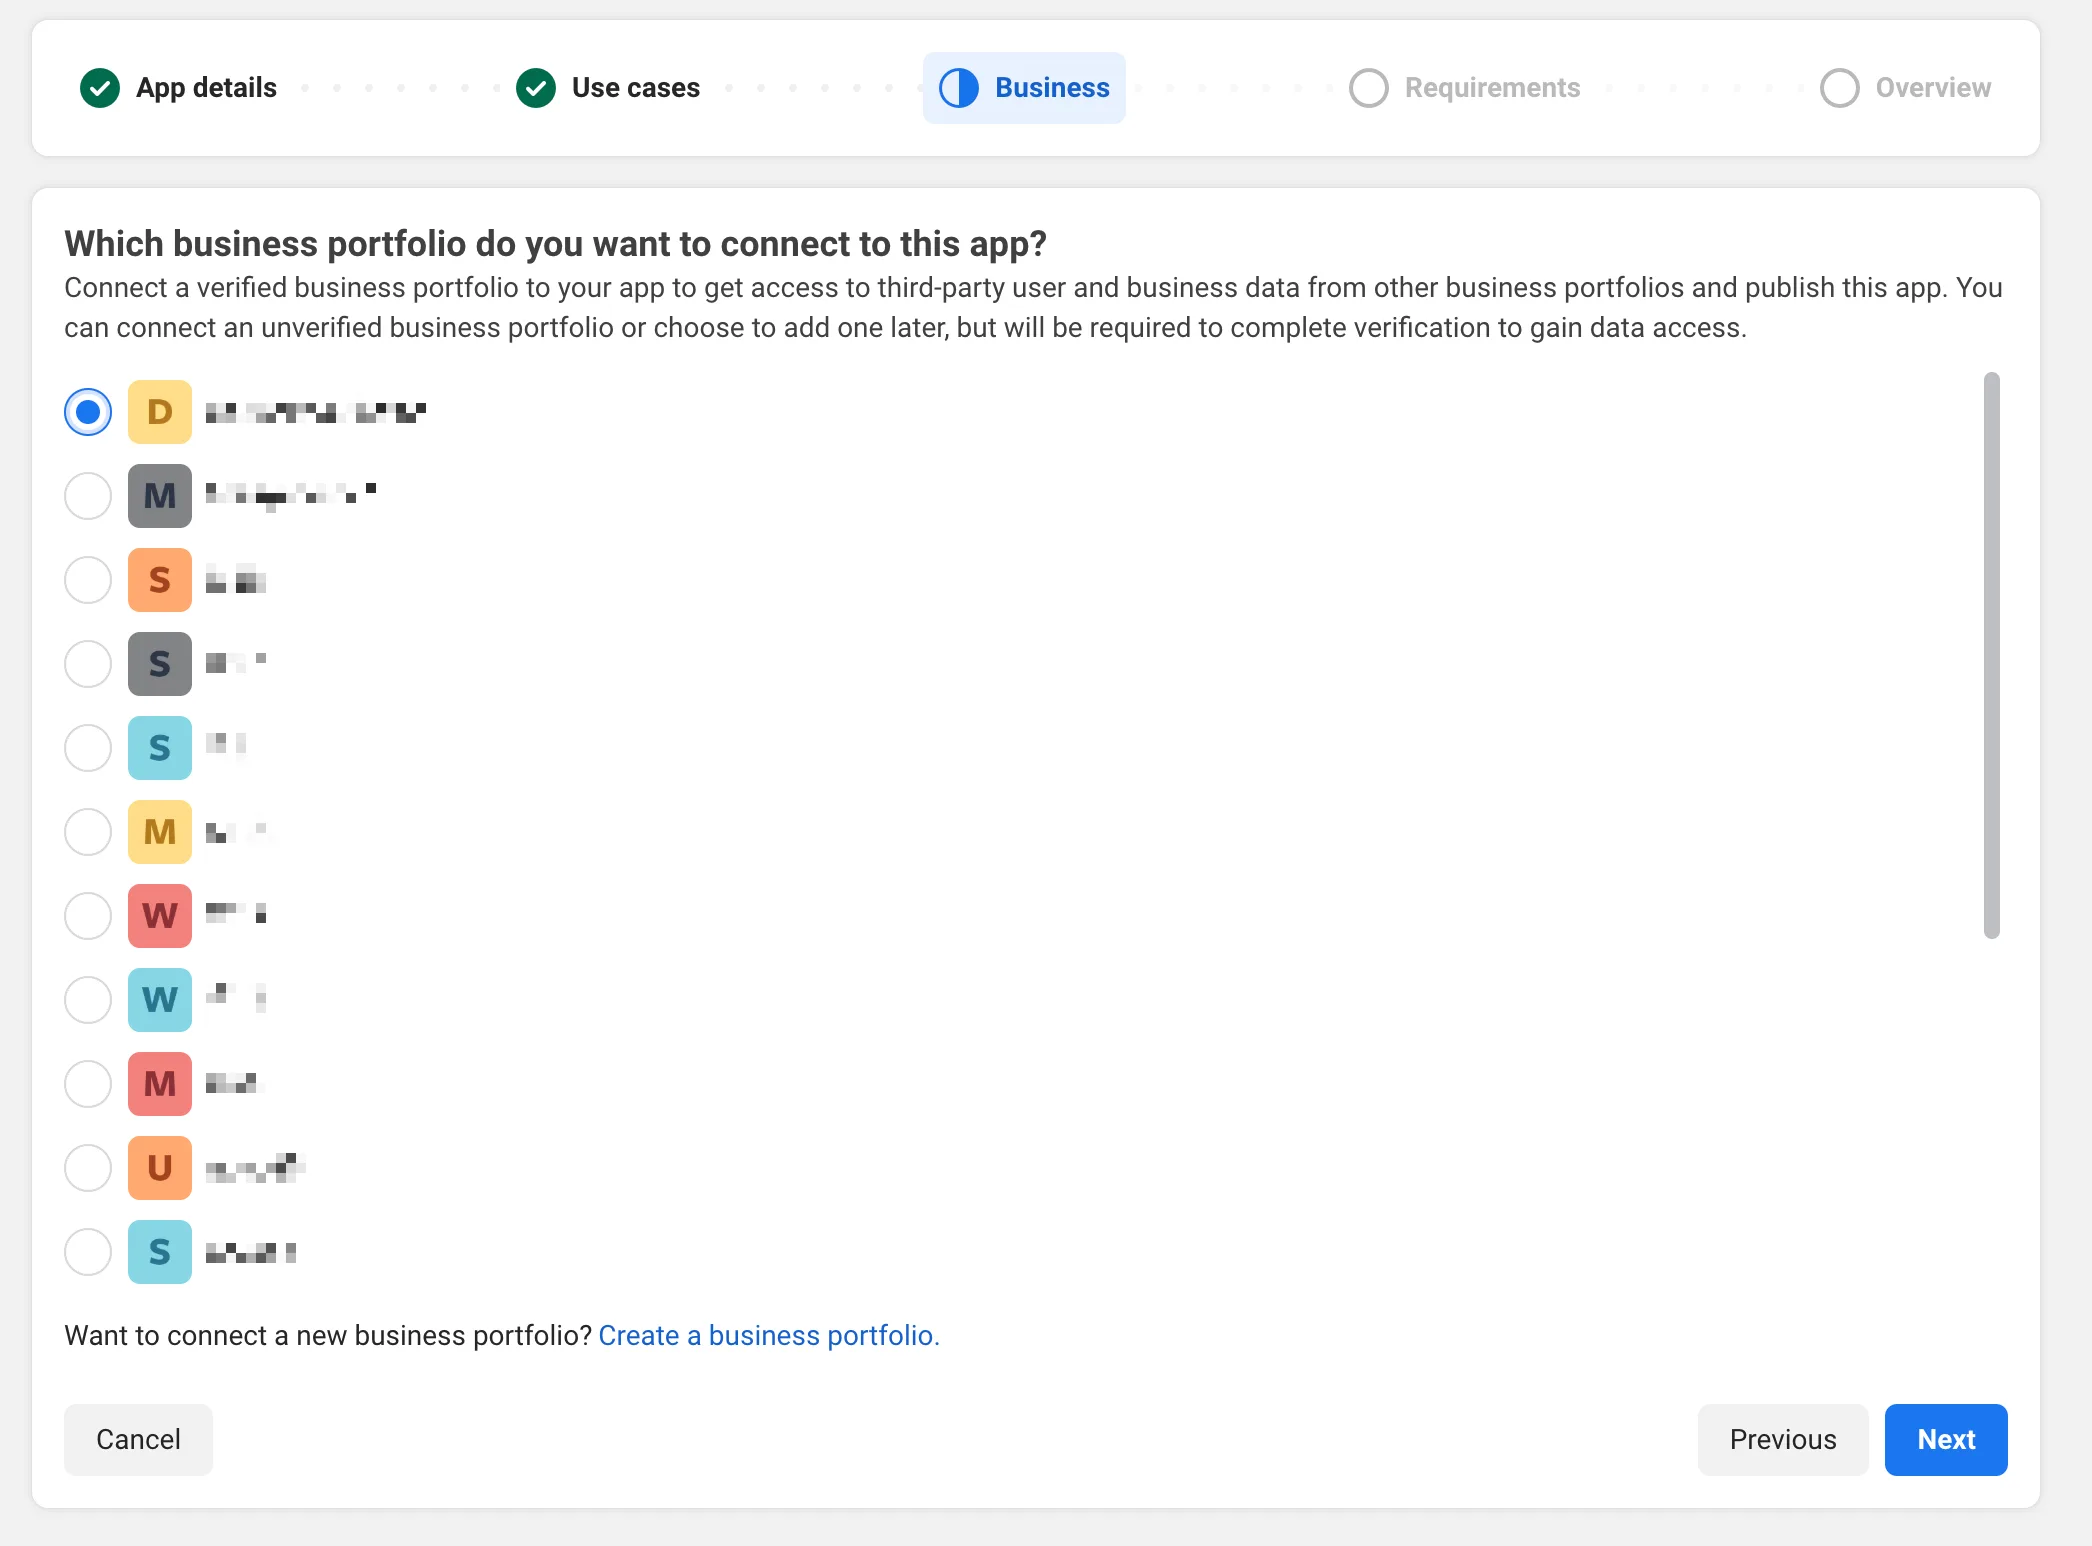The image size is (2092, 1546).
Task: Select radio button for gray S portfolio
Action: coord(88,664)
